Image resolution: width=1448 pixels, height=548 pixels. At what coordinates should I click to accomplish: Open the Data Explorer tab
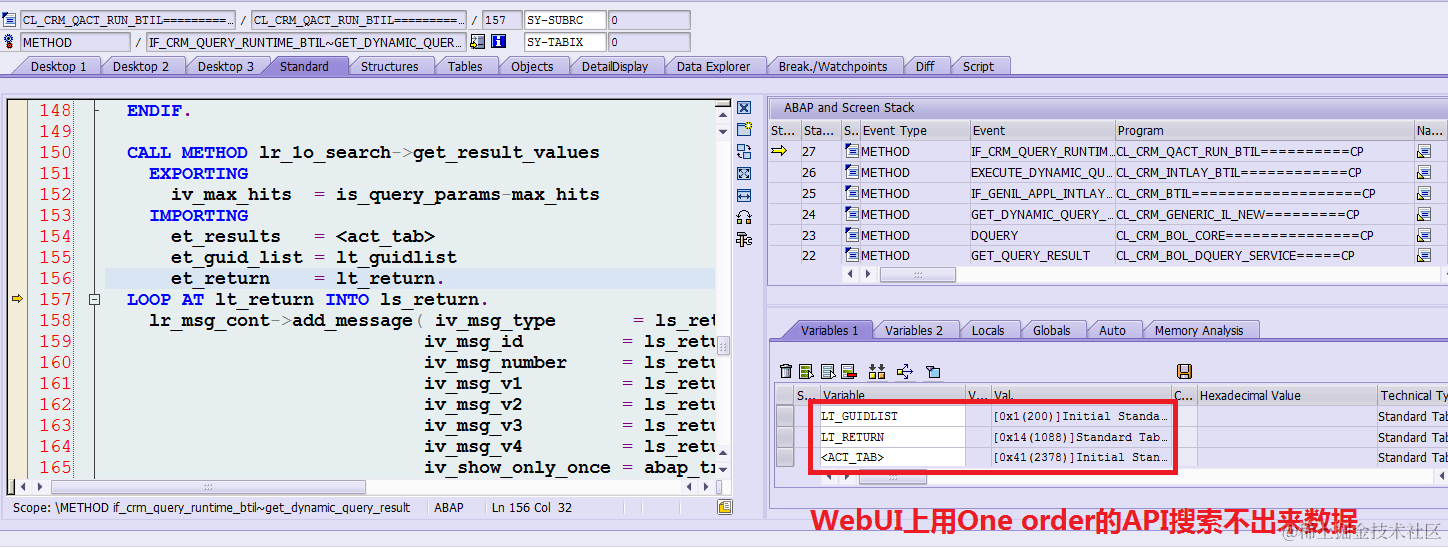coord(713,66)
